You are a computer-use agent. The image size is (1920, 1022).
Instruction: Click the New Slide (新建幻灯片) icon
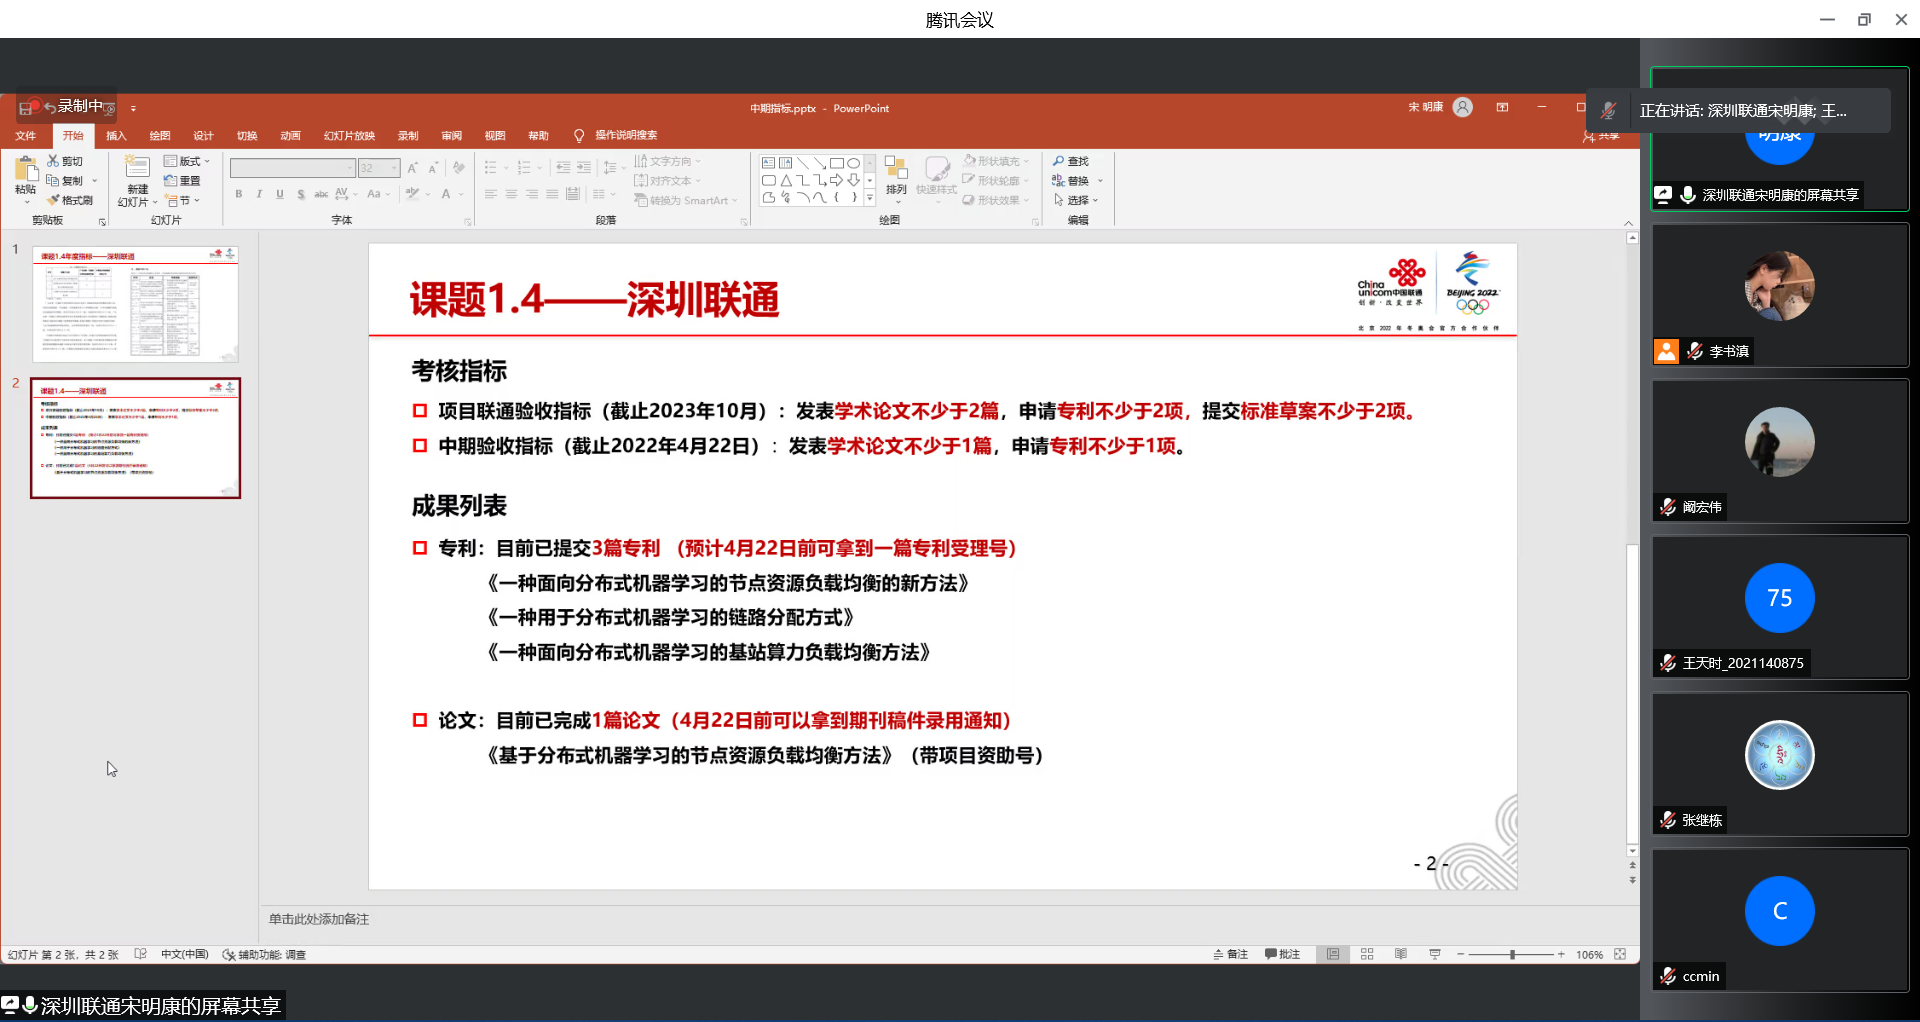137,168
